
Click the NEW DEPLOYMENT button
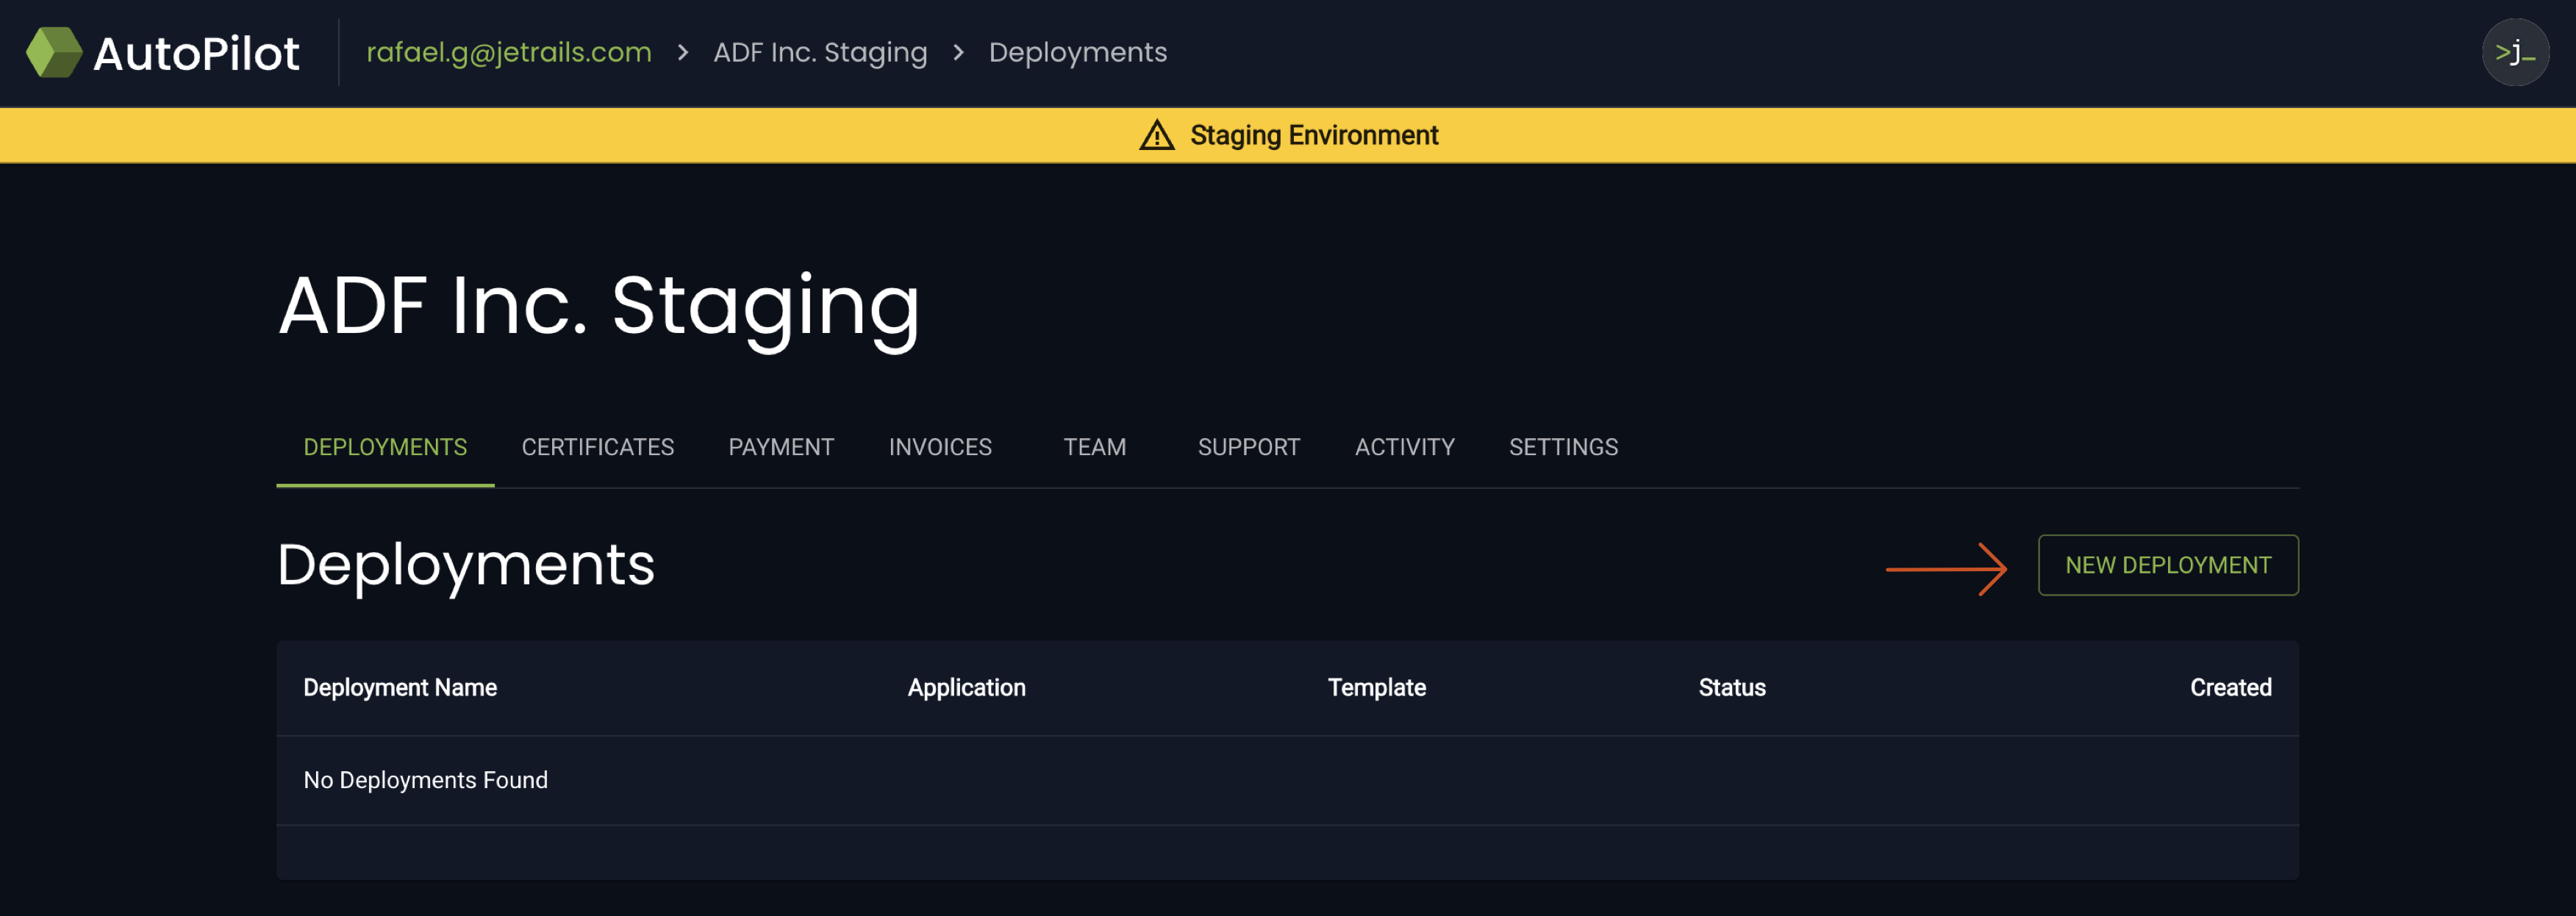[x=2168, y=565]
